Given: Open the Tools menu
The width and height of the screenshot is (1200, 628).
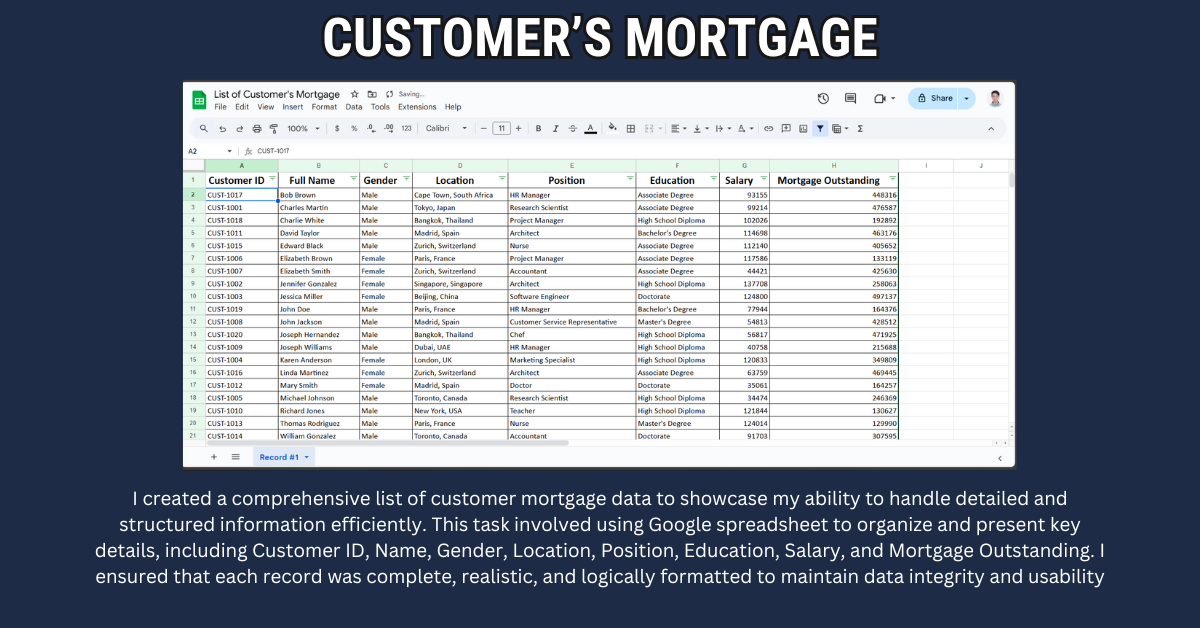Looking at the screenshot, I should coord(380,107).
